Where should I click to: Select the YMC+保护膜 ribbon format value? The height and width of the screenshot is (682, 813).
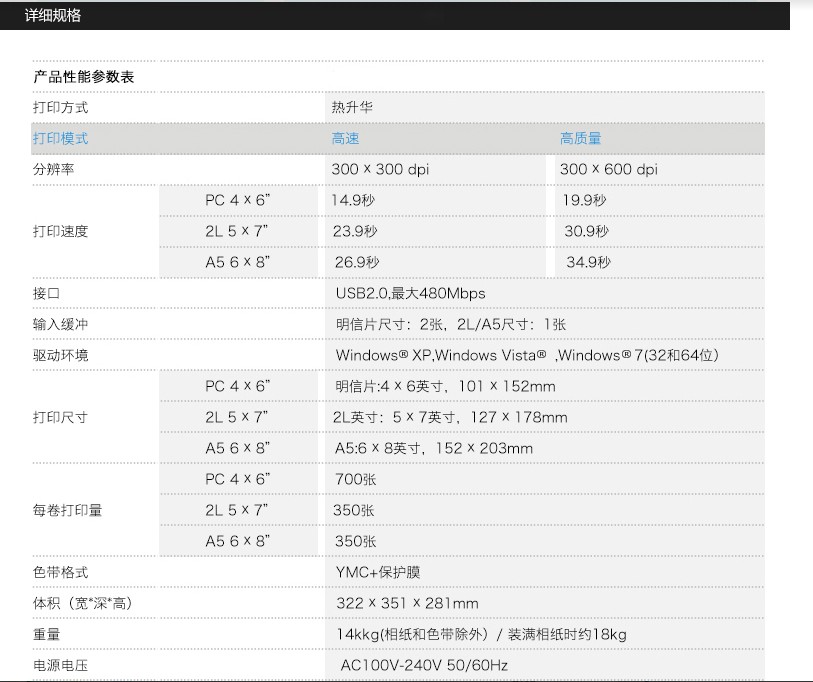point(378,573)
